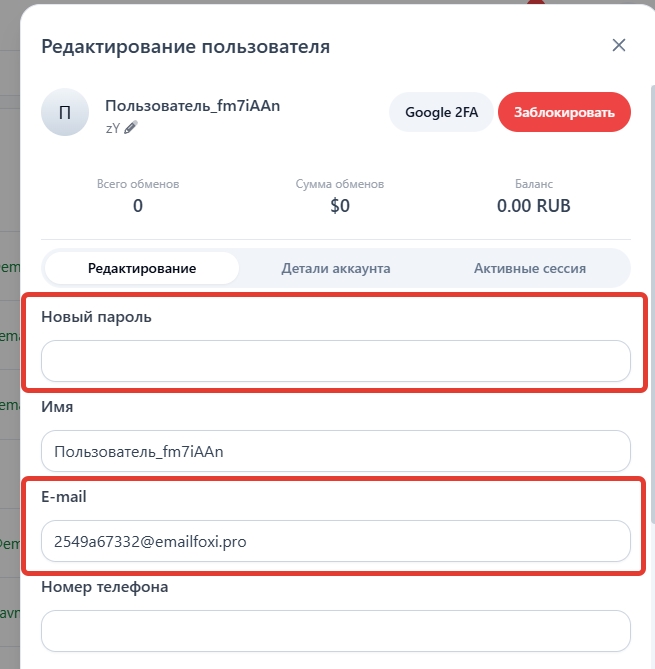Viewport: 655px width, 669px height.
Task: Click the Редактирование пользователя dialog title
Action: pyautogui.click(x=185, y=46)
